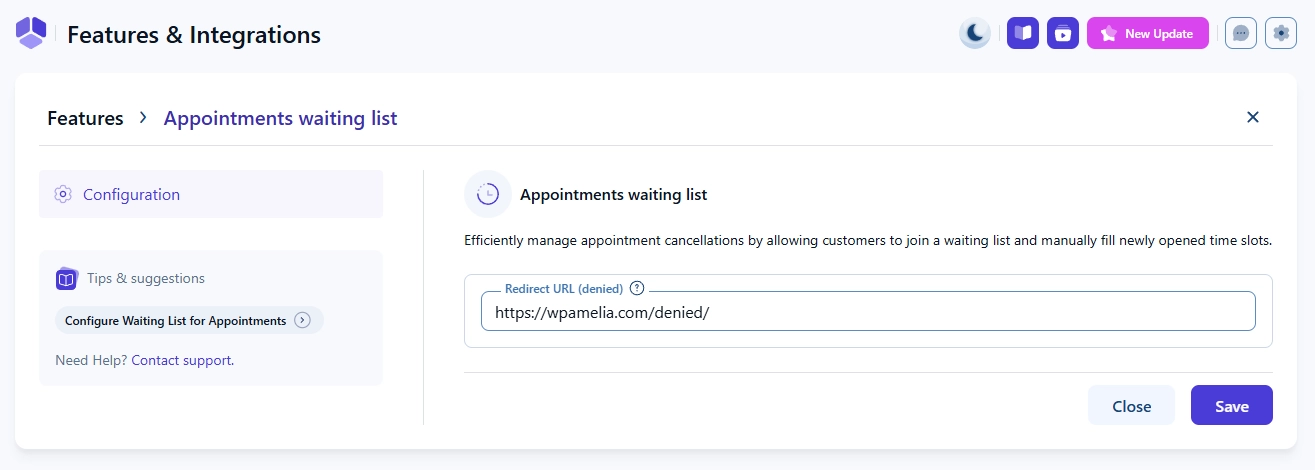The width and height of the screenshot is (1315, 470).
Task: Open the settings gear icon in header
Action: pyautogui.click(x=1281, y=33)
